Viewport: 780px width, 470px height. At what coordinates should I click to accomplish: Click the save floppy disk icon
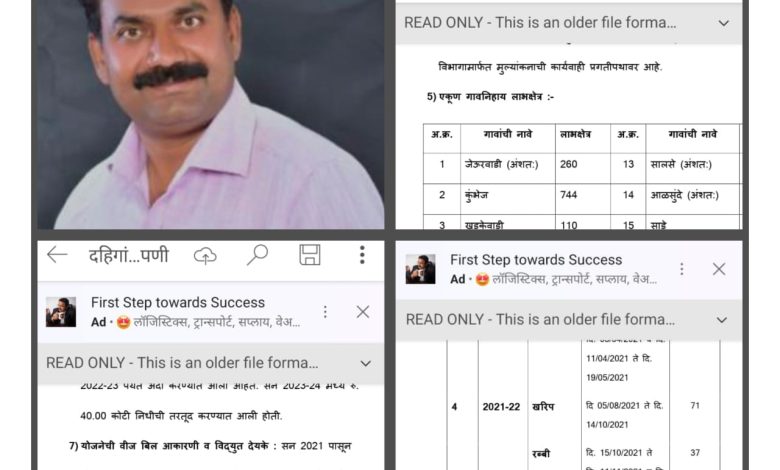click(x=309, y=255)
